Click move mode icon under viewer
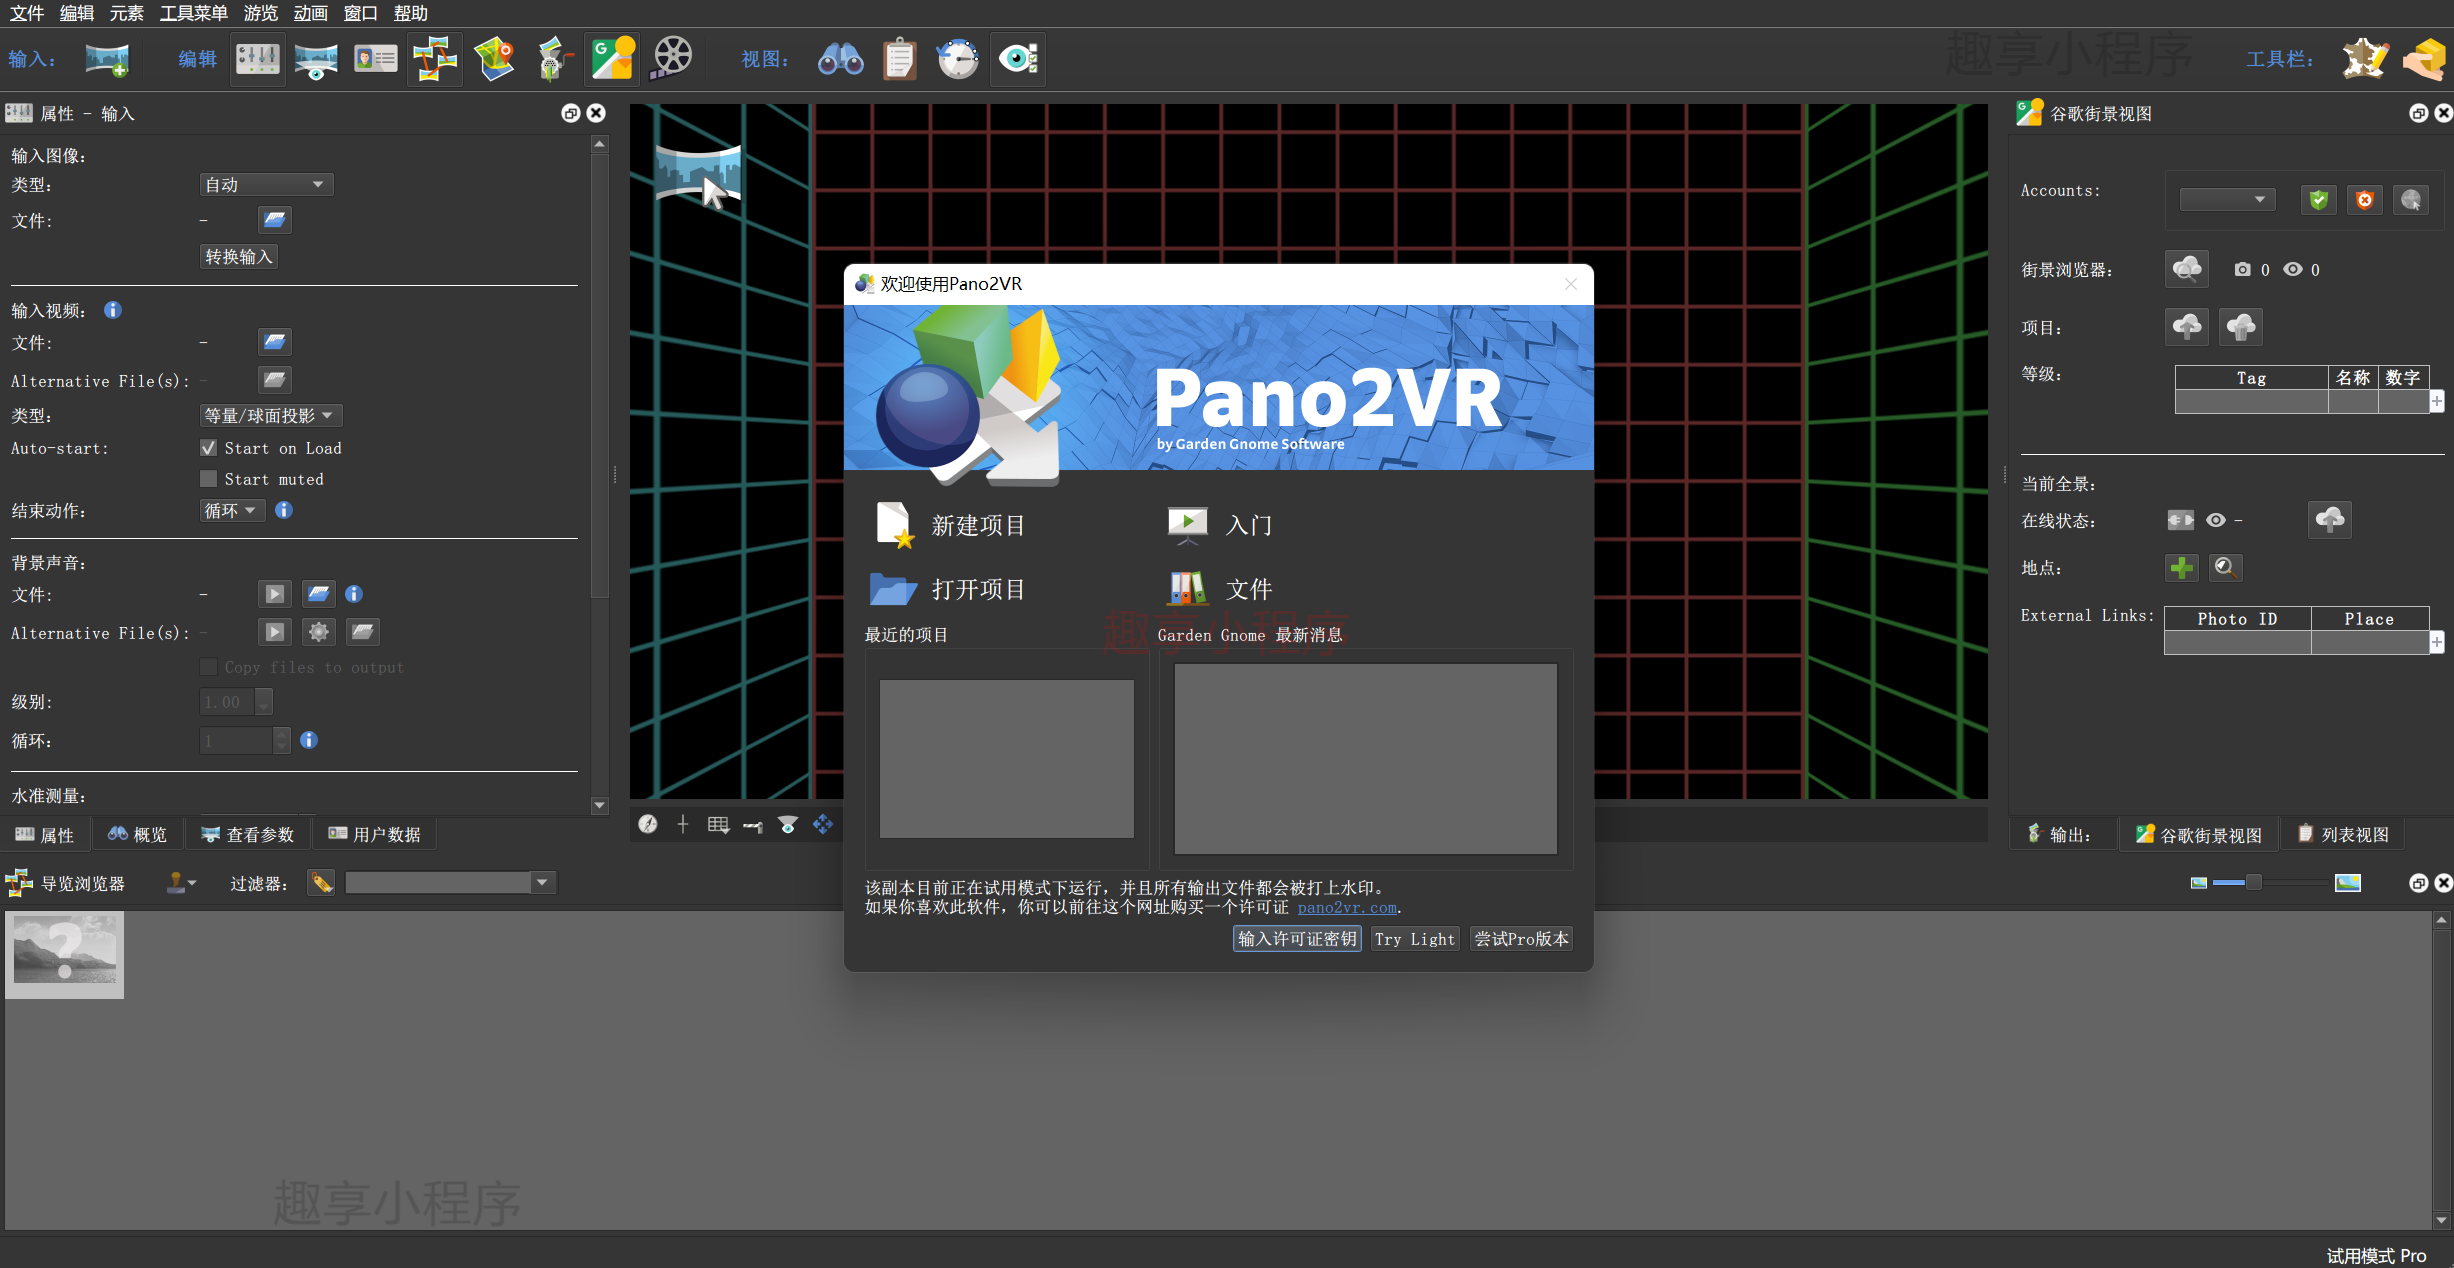Screen dimensions: 2454x1268 tap(823, 824)
